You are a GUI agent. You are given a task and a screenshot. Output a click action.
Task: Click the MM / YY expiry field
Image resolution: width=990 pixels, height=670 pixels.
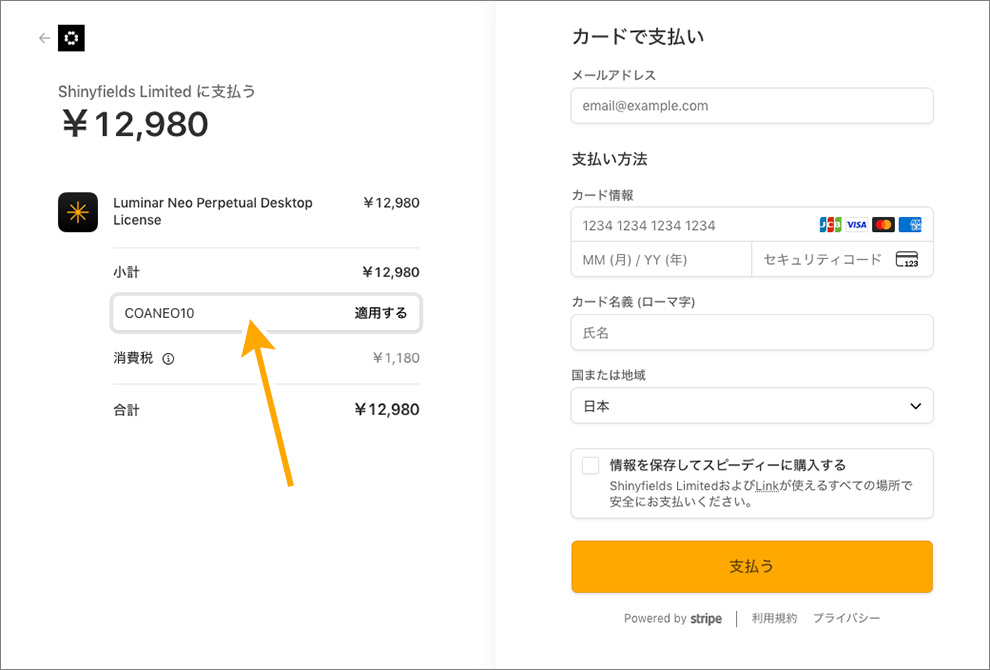(660, 260)
